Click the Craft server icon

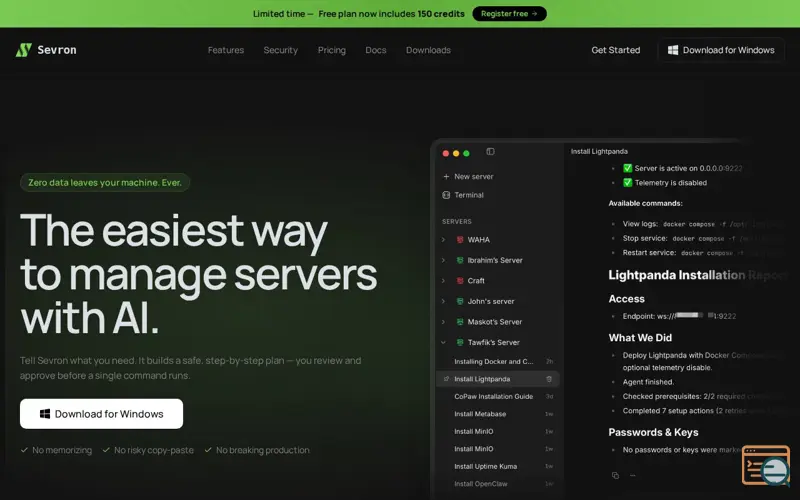460,281
